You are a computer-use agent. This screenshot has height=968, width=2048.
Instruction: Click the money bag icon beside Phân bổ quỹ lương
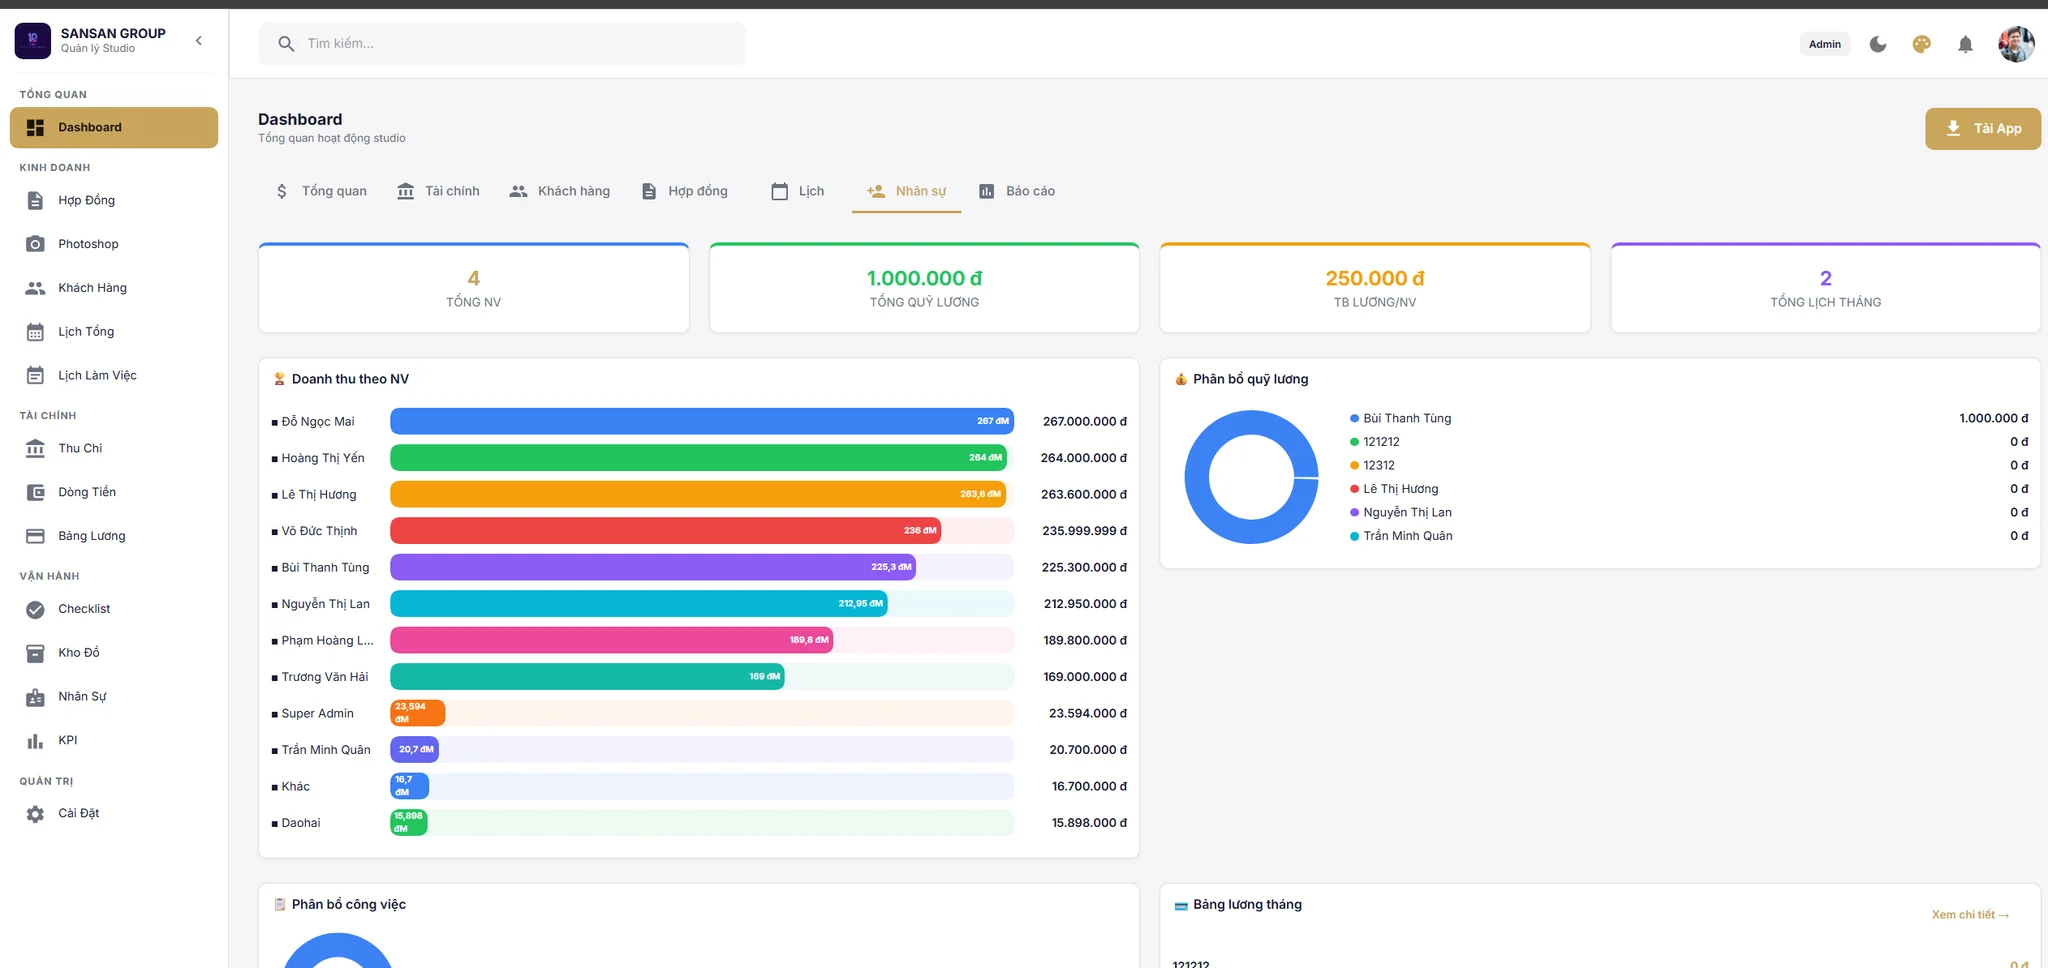pyautogui.click(x=1181, y=379)
